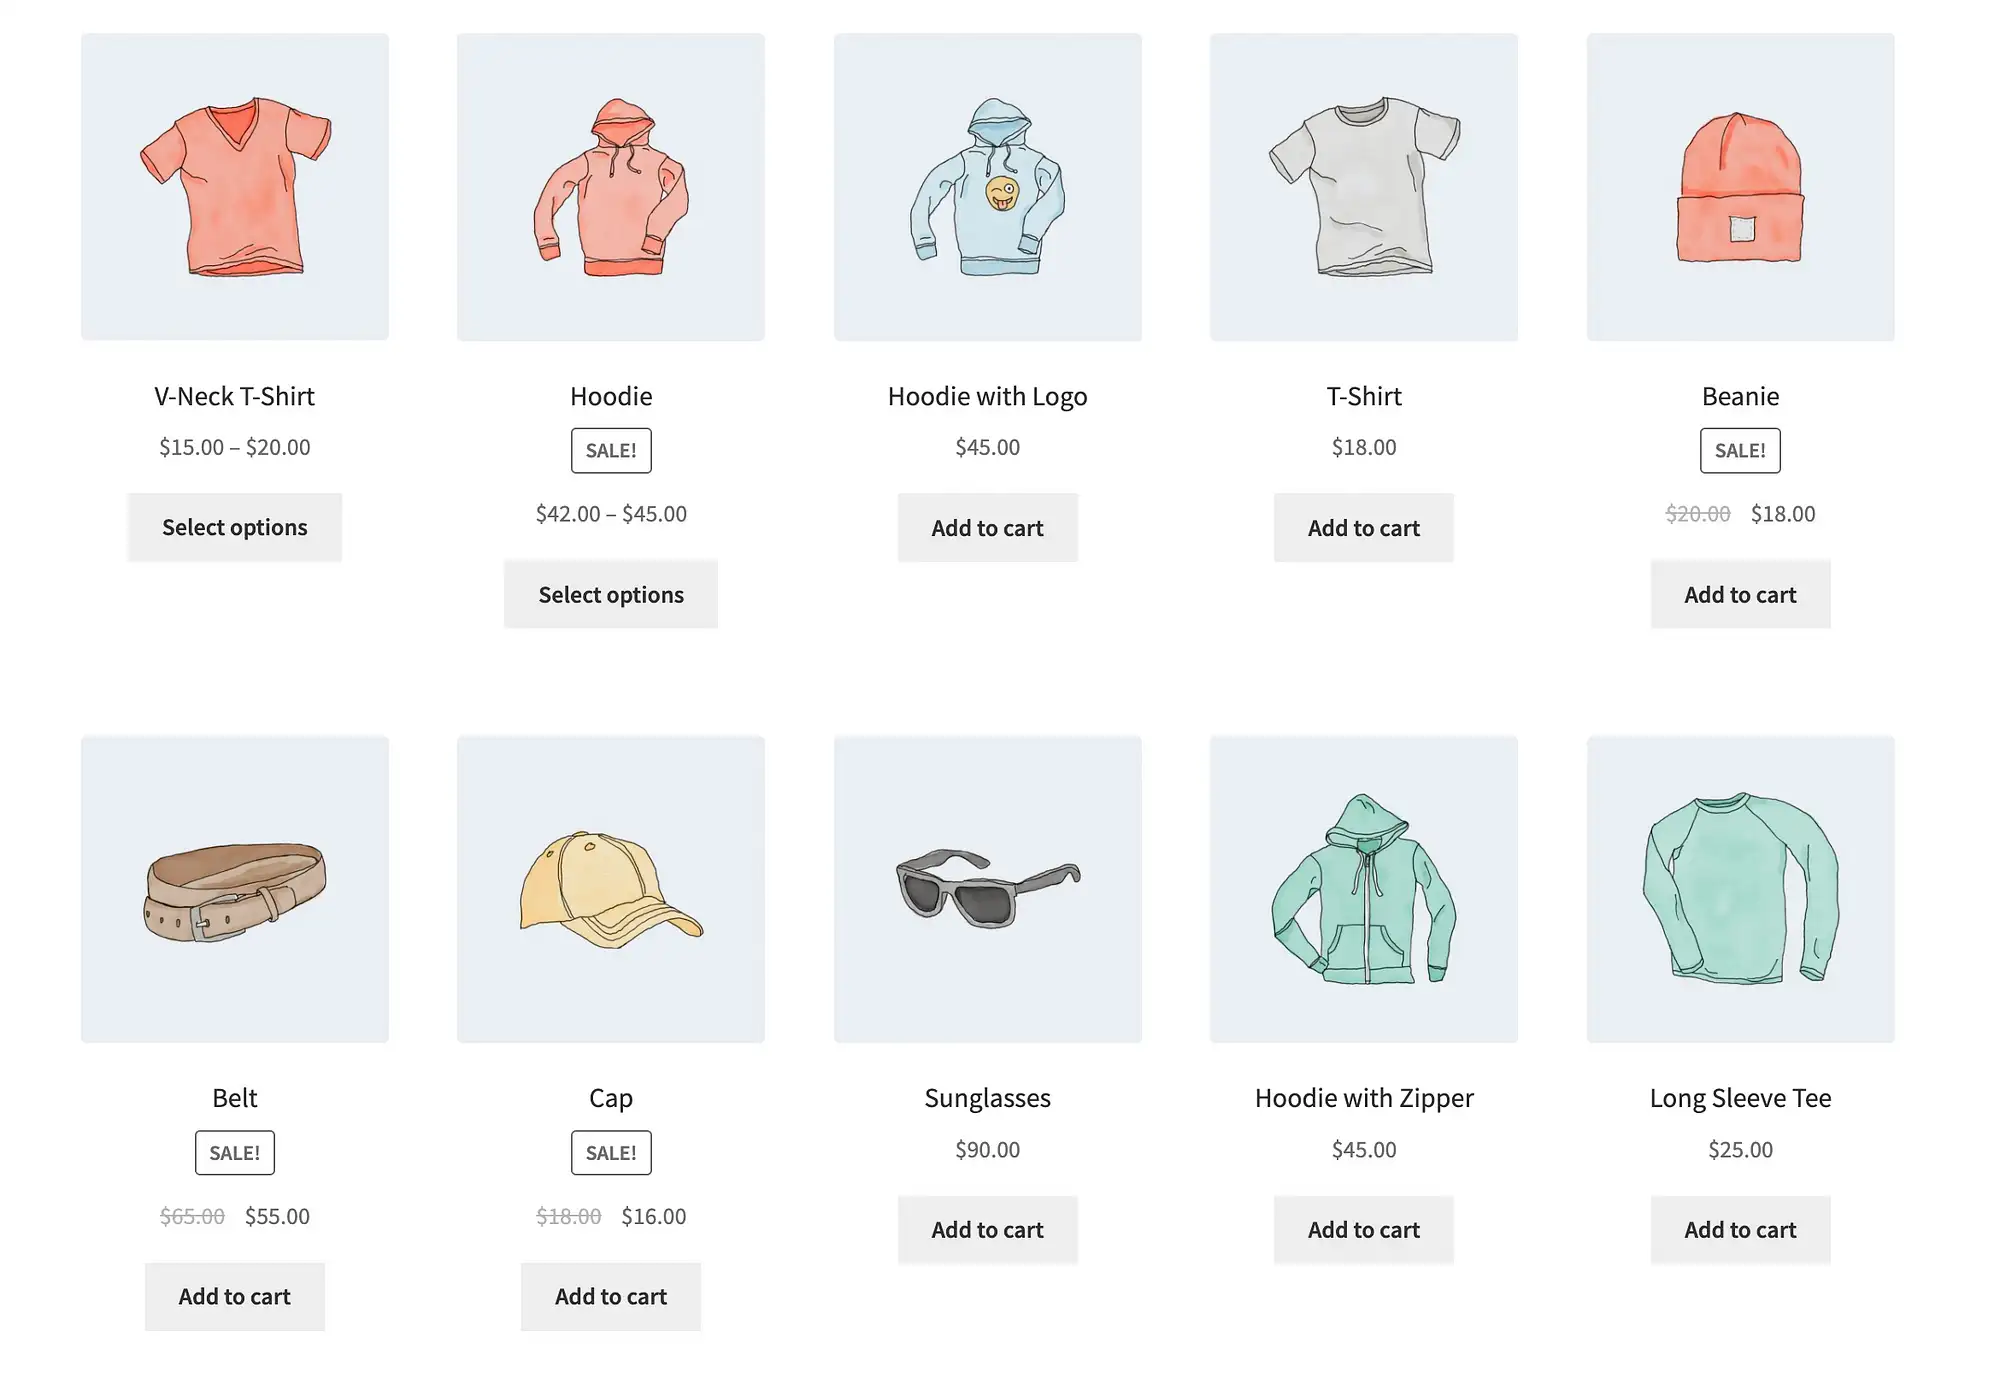
Task: Select options for Hoodie on sale
Action: [x=609, y=593]
